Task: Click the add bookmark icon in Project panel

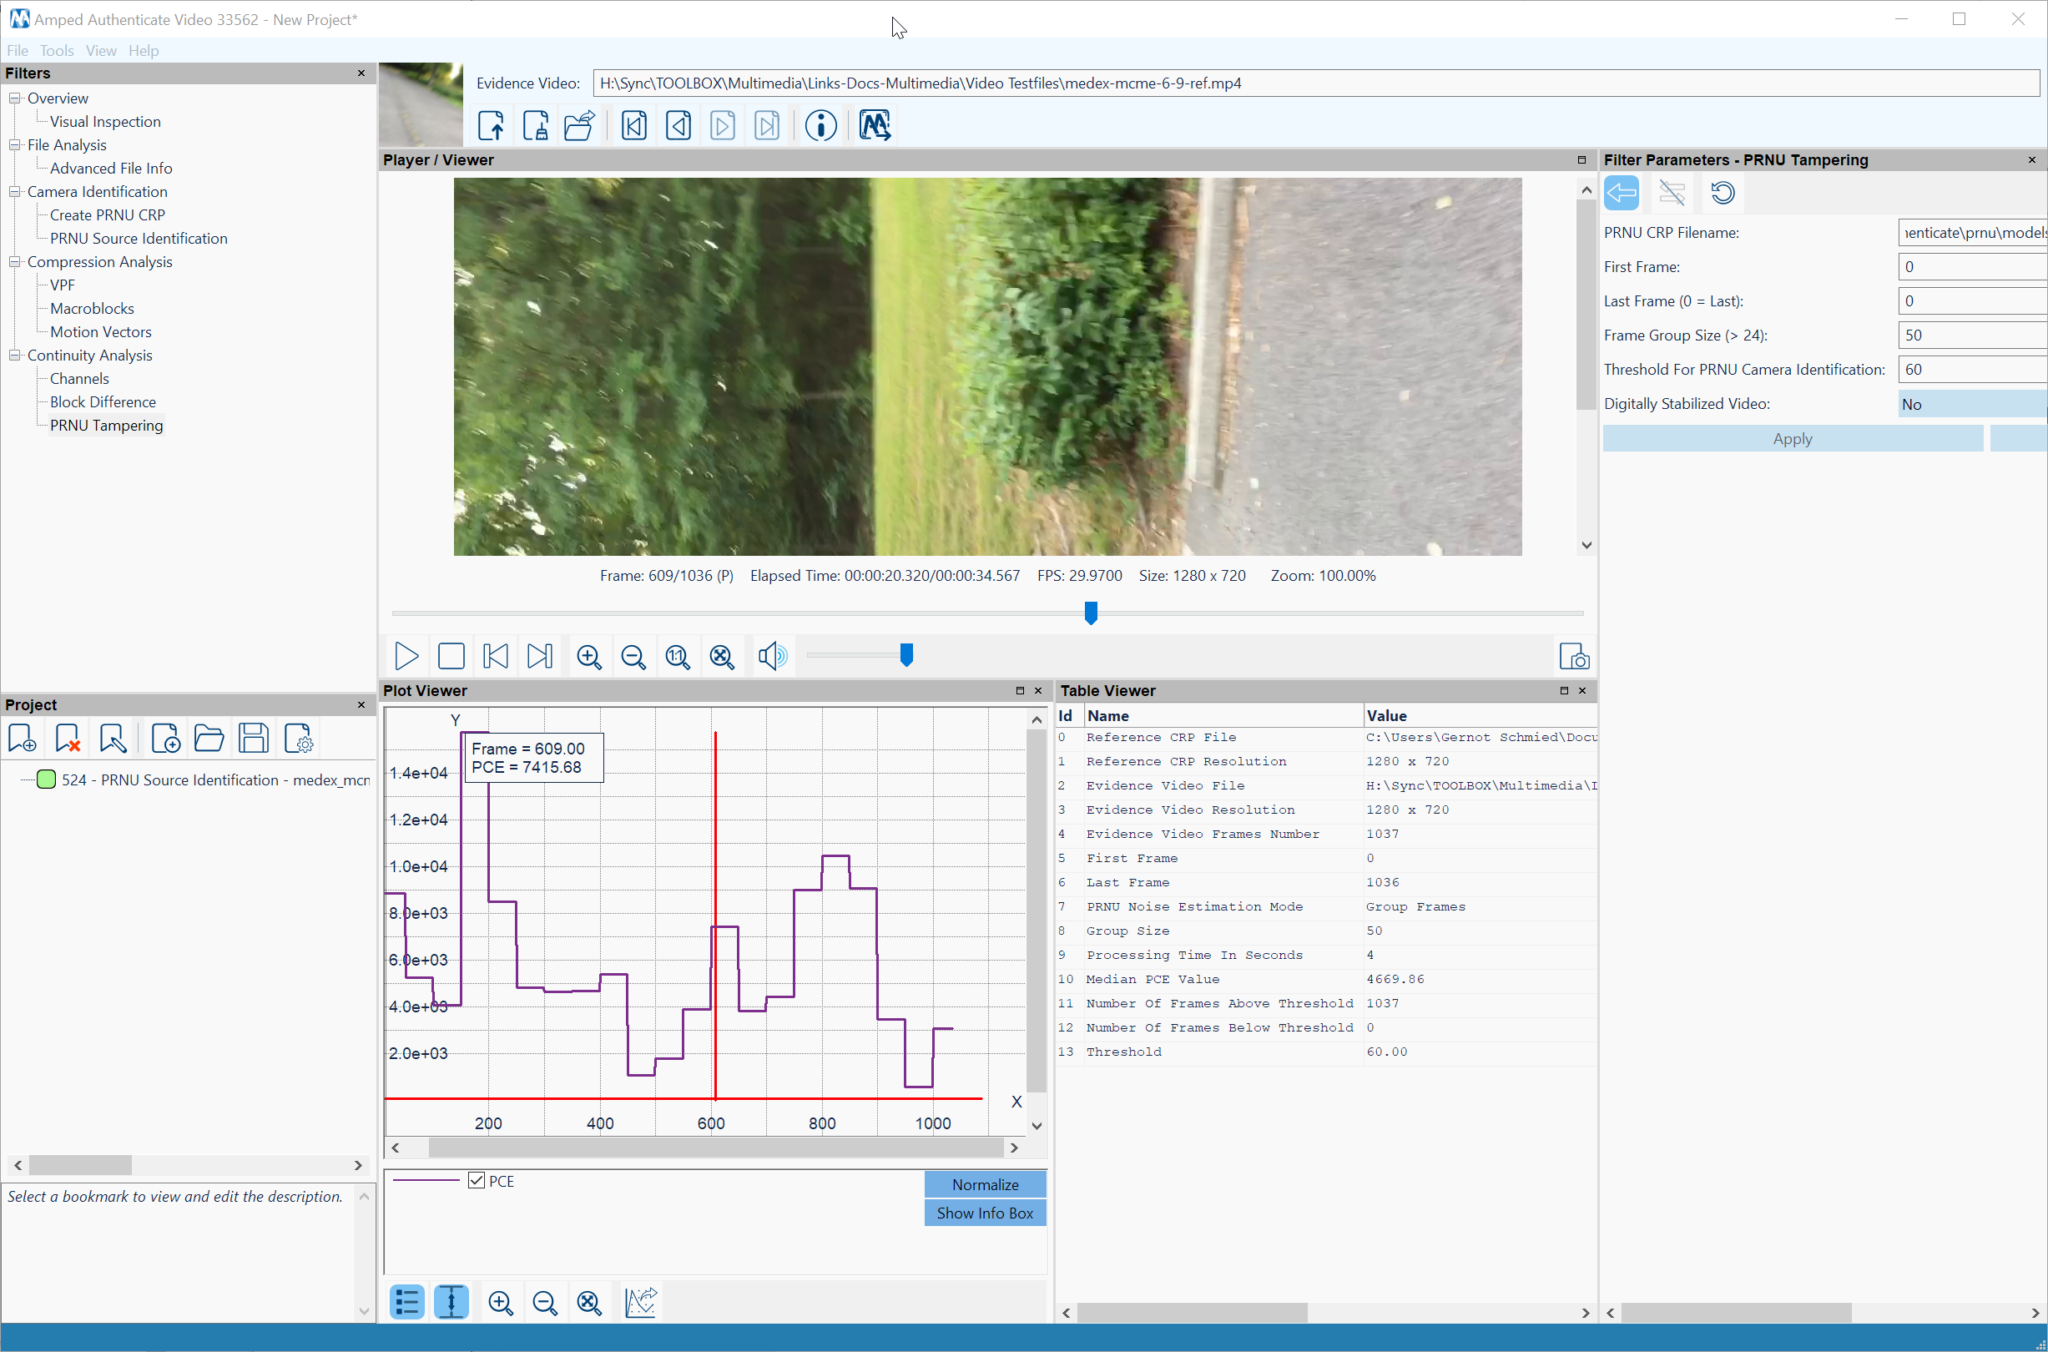Action: pyautogui.click(x=22, y=738)
